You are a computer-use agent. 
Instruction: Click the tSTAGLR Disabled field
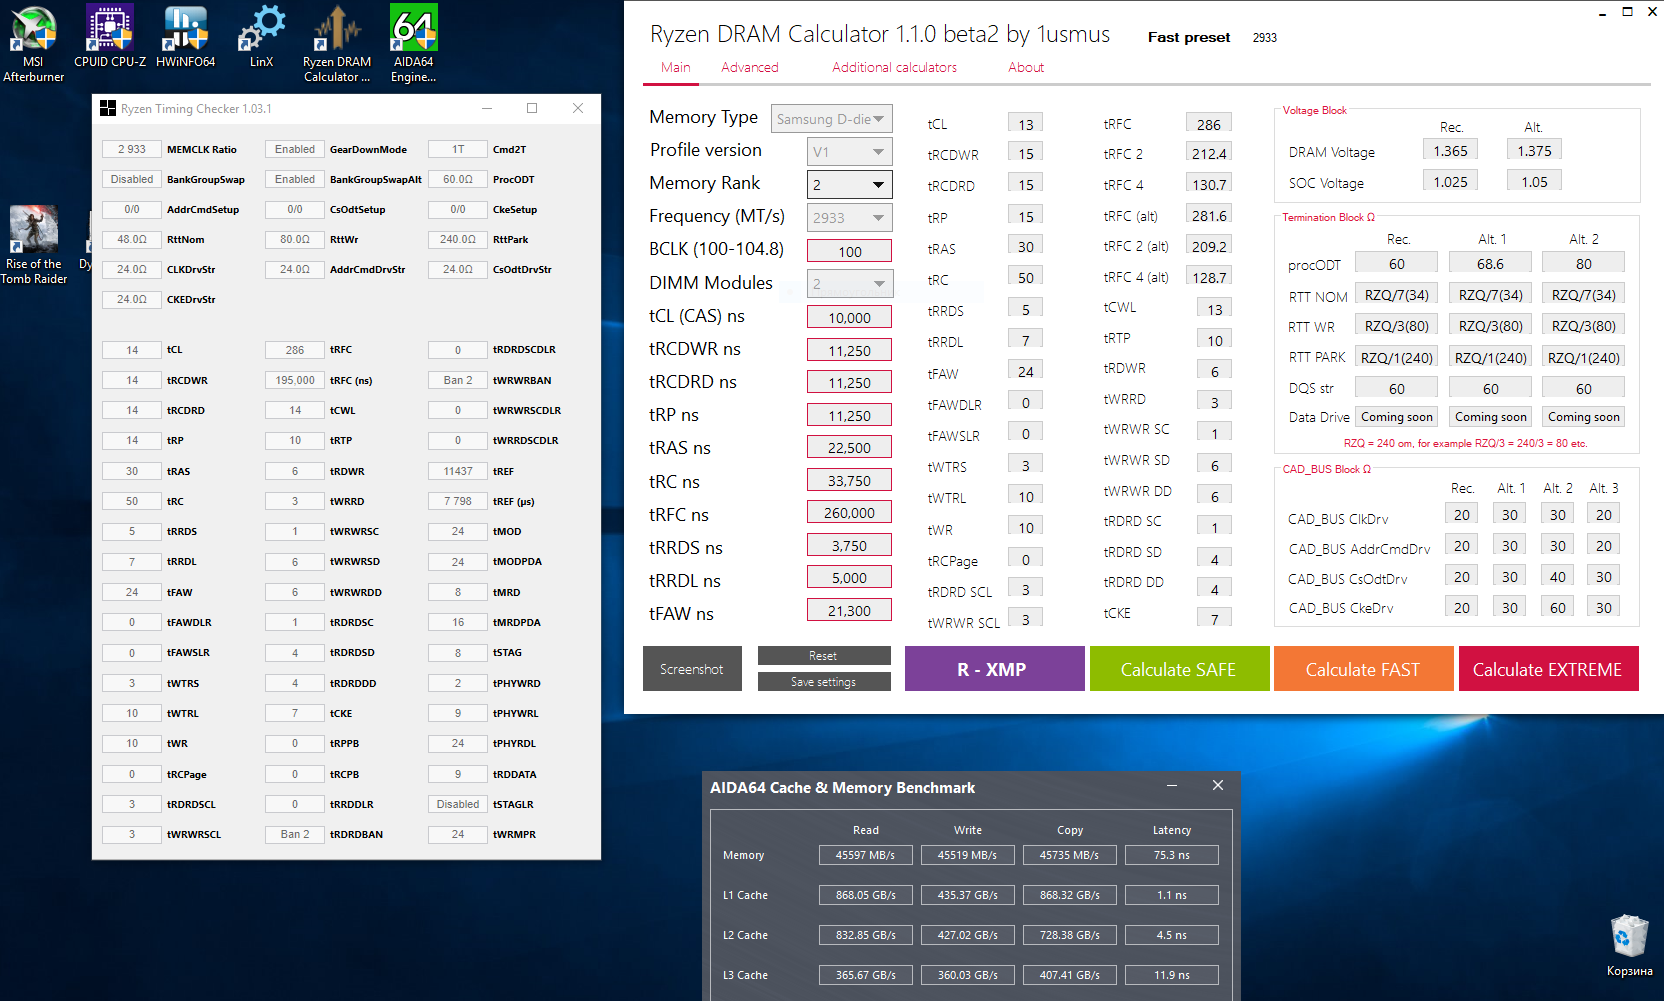click(x=457, y=804)
